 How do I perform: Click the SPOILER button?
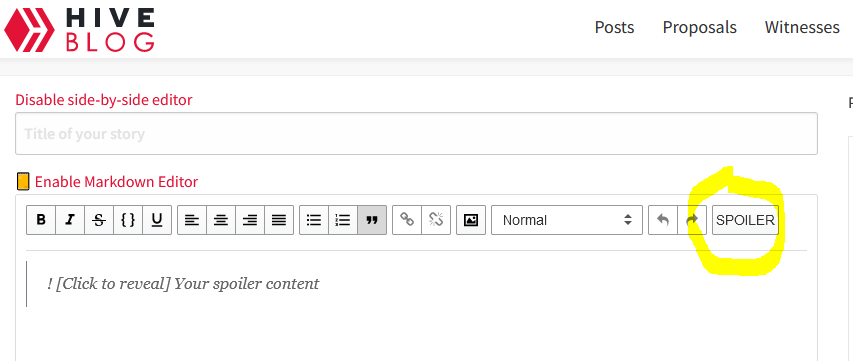click(x=745, y=220)
